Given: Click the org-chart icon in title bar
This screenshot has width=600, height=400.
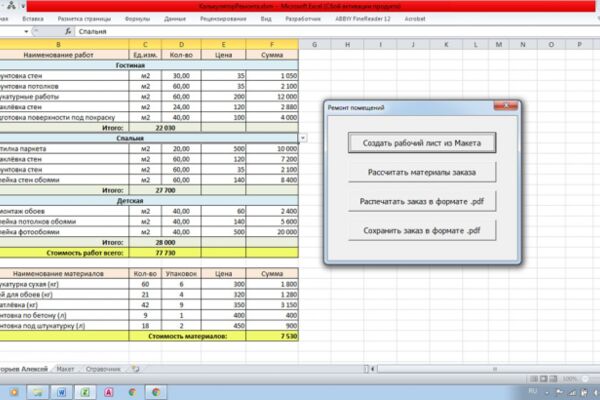Looking at the screenshot, I should (11, 5).
